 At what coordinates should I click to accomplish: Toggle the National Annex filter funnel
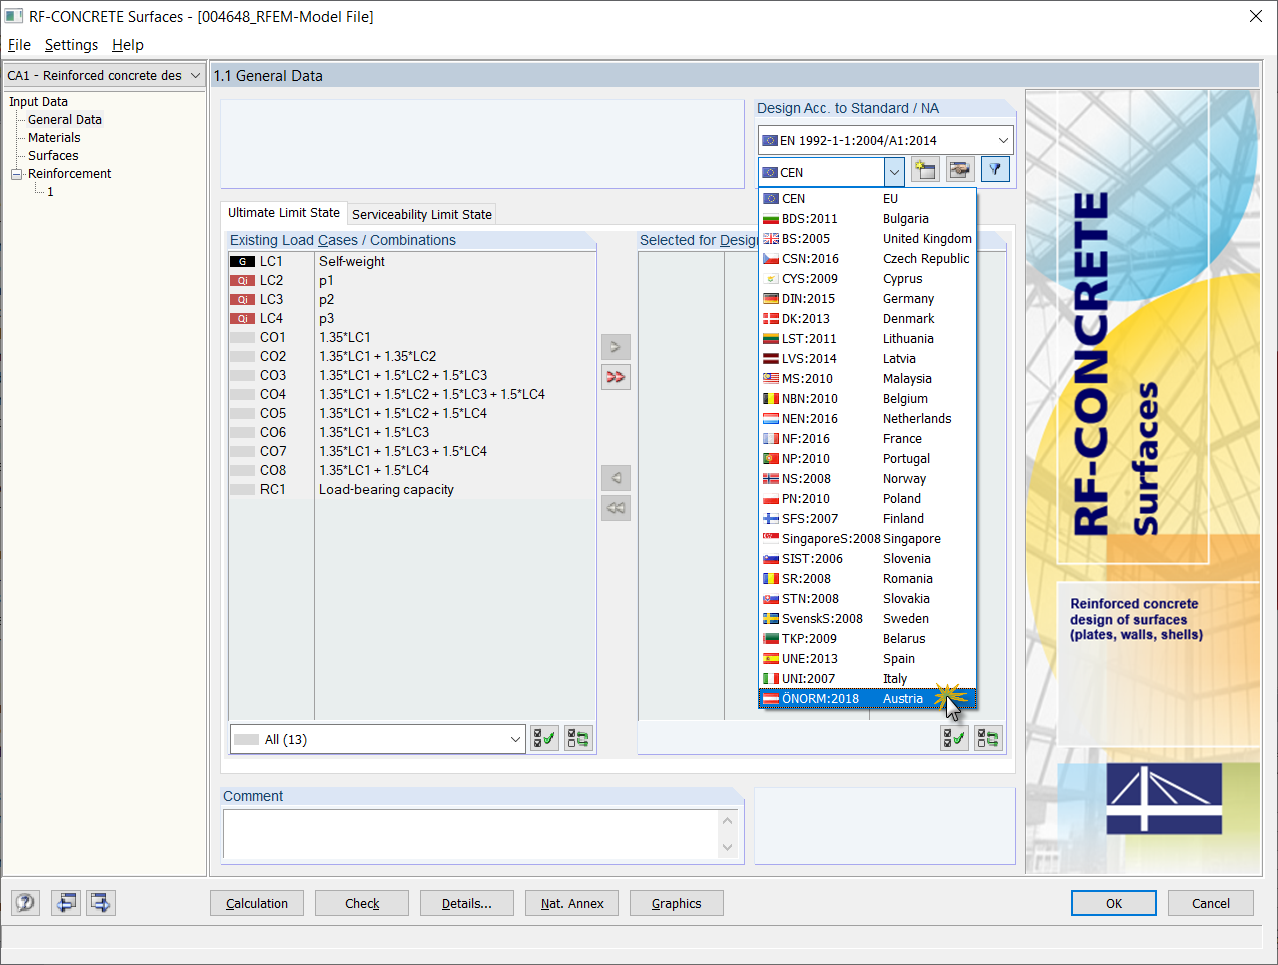(994, 169)
